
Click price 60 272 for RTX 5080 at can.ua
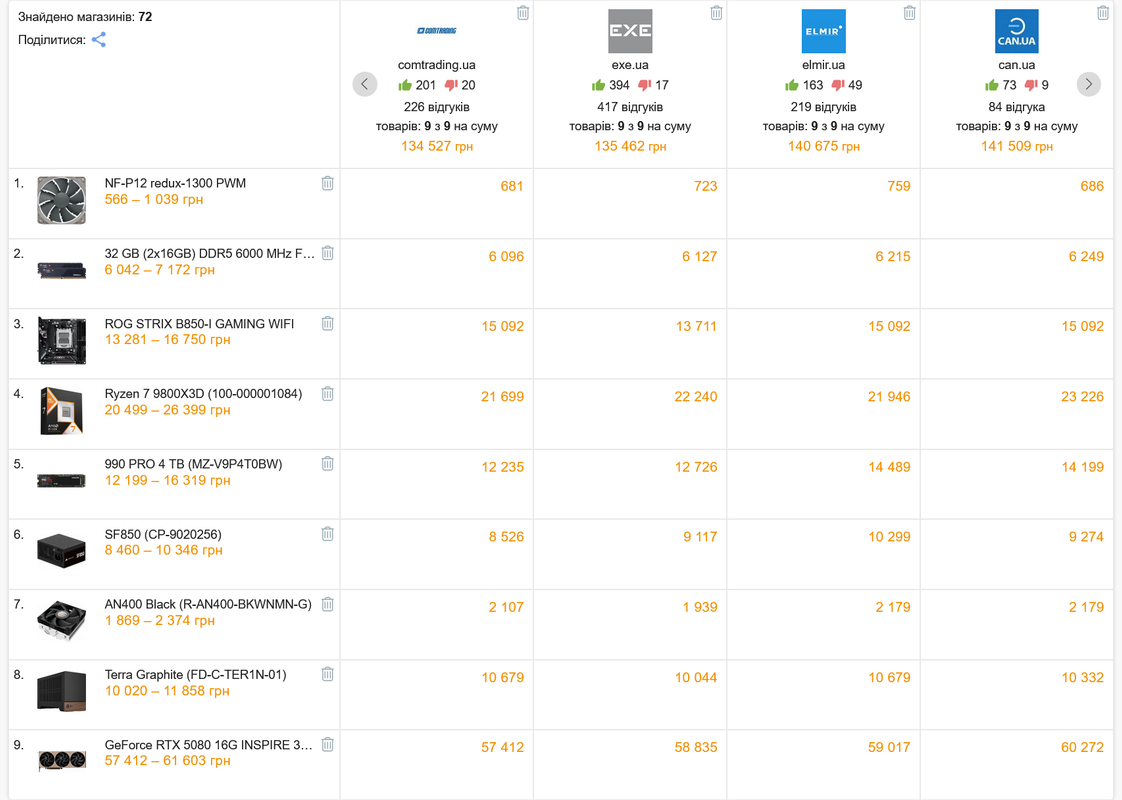coord(1082,748)
